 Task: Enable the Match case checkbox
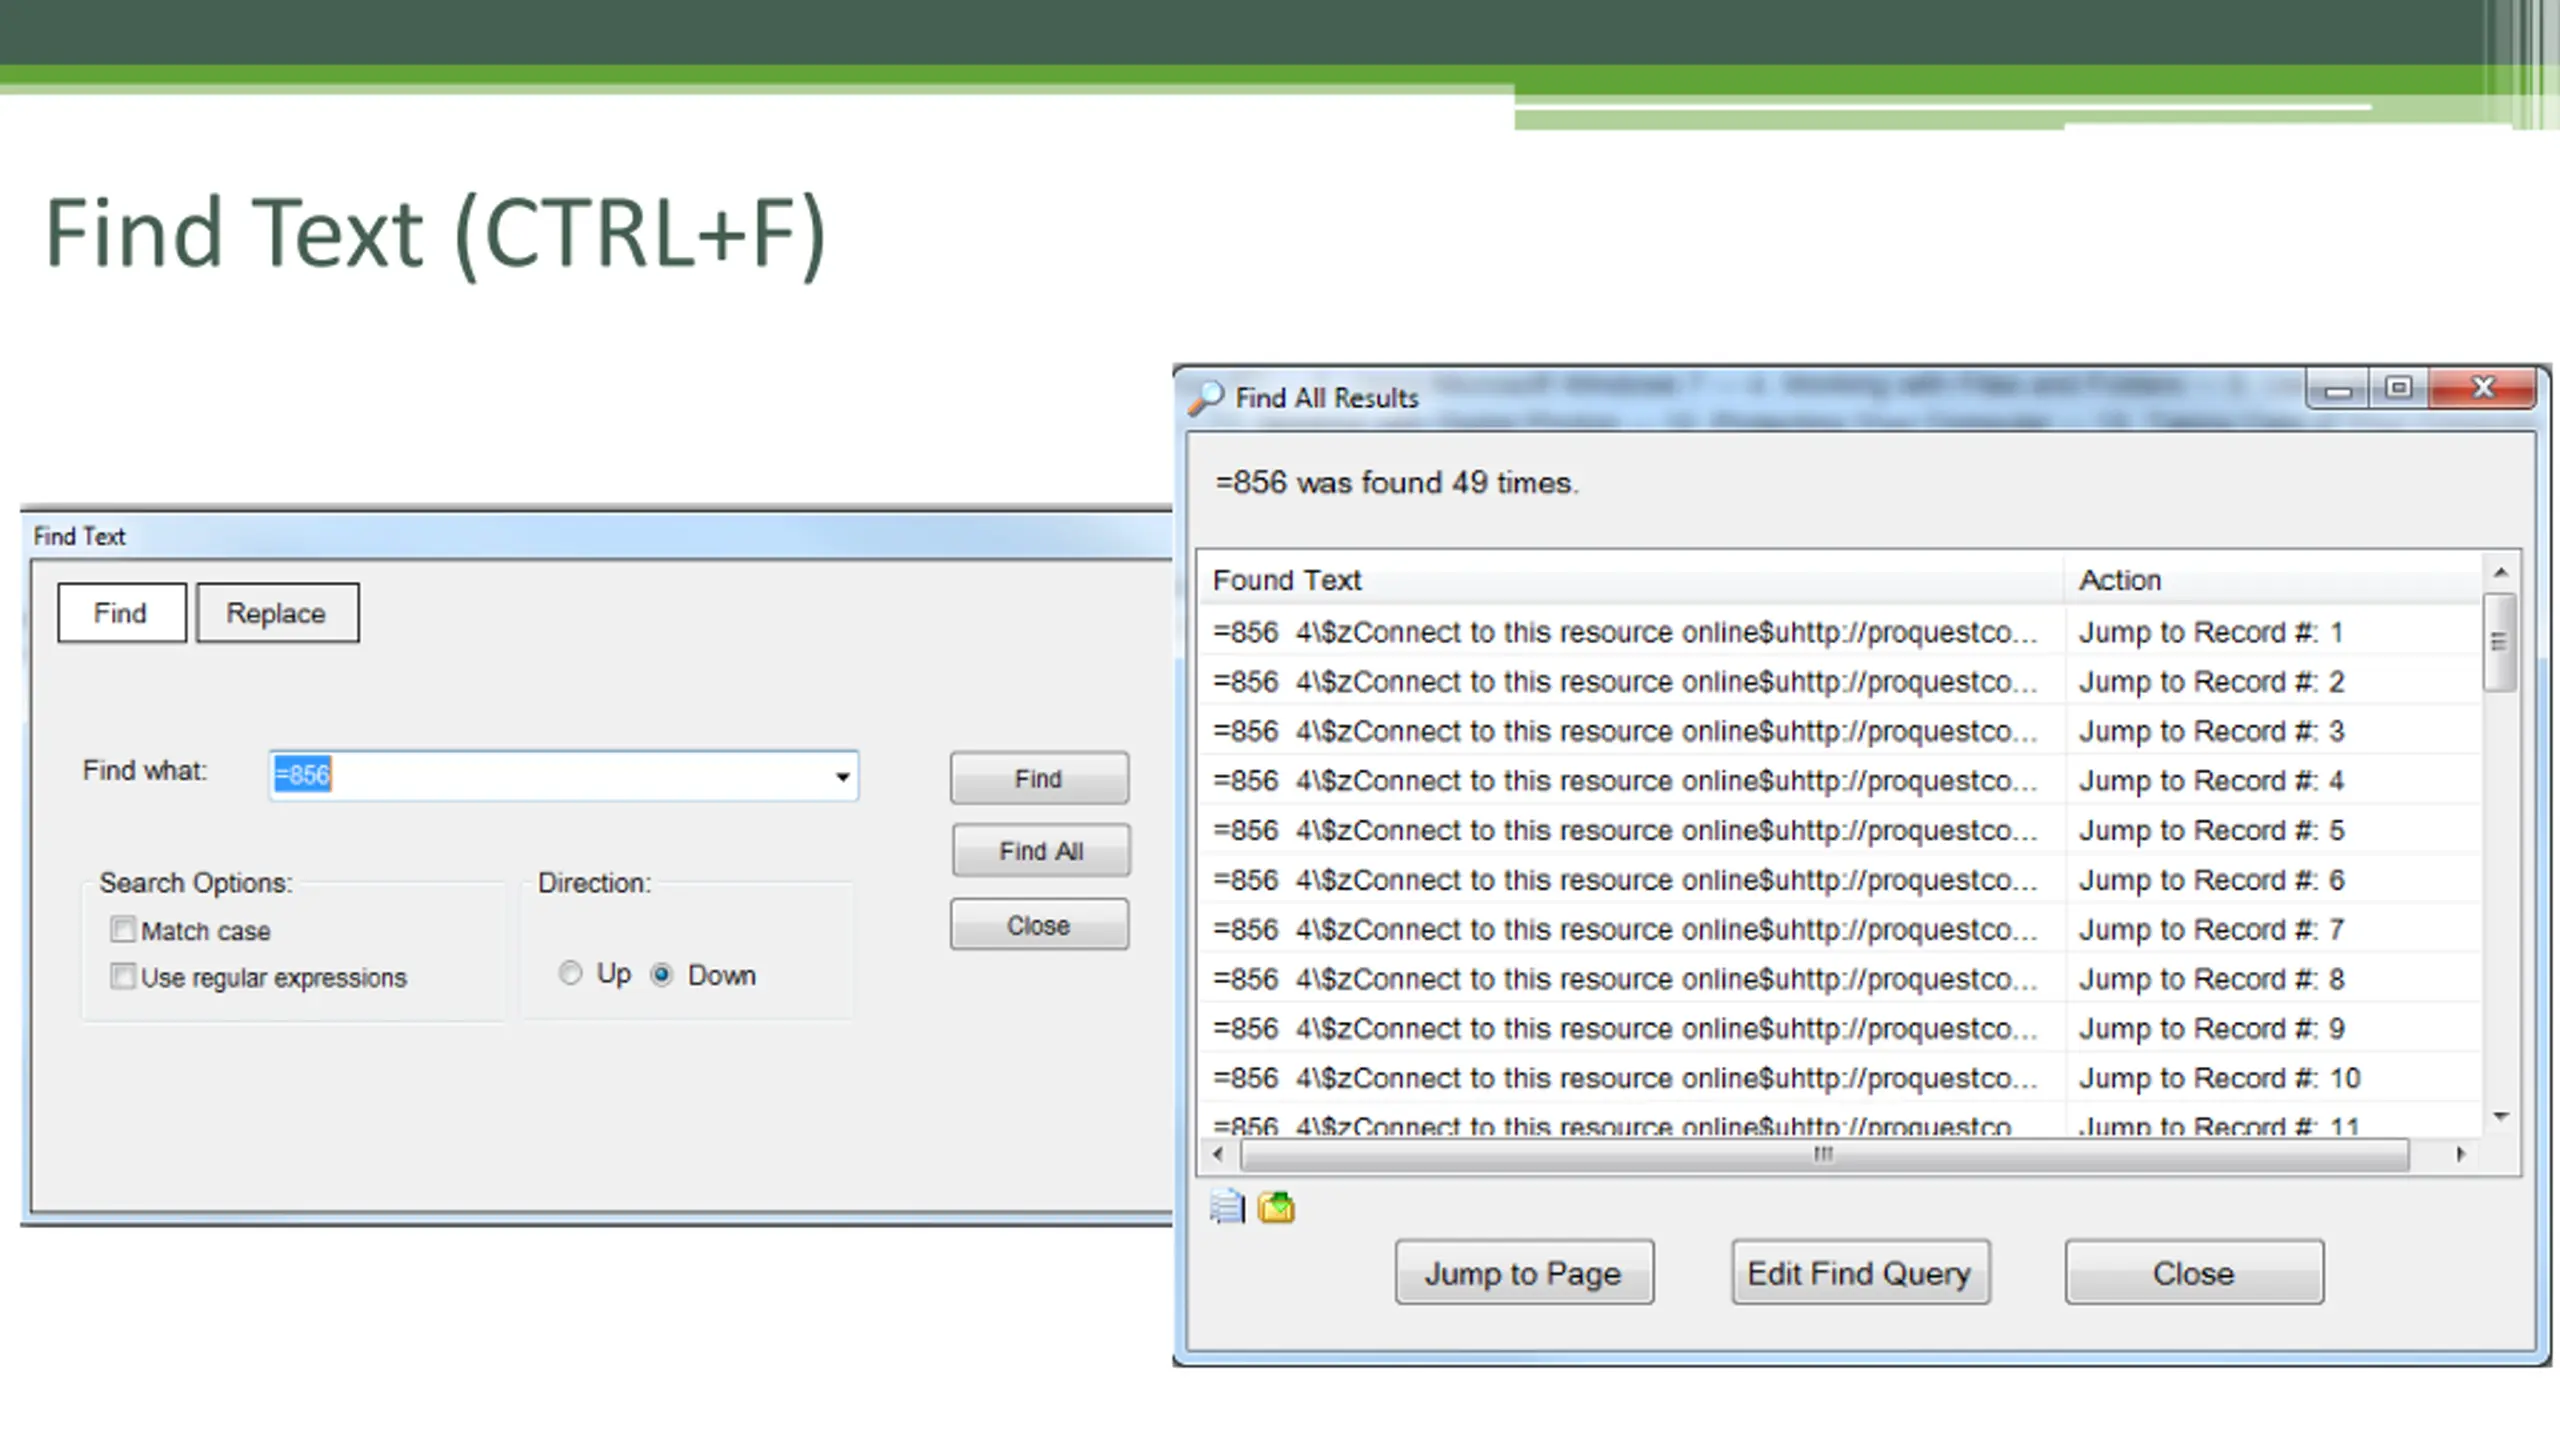[x=122, y=930]
